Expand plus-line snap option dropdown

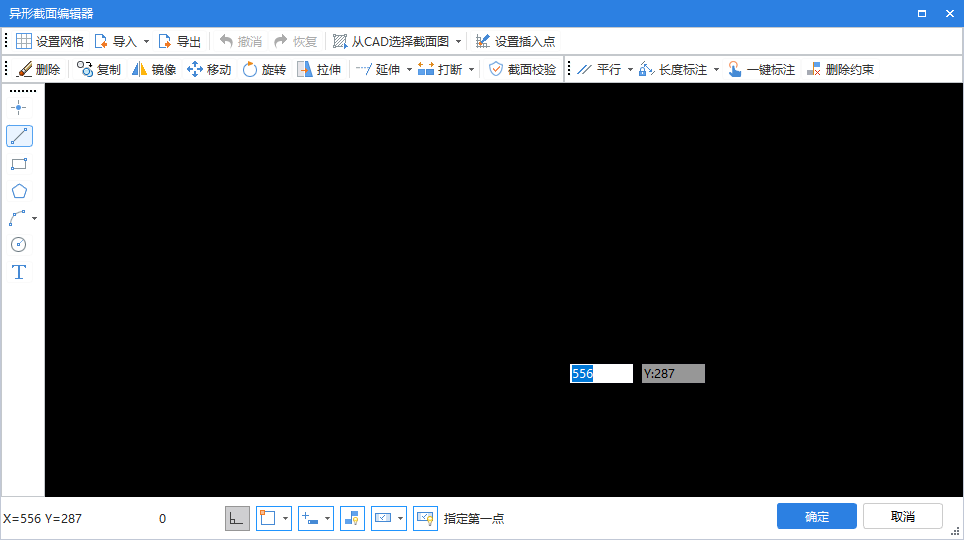327,518
